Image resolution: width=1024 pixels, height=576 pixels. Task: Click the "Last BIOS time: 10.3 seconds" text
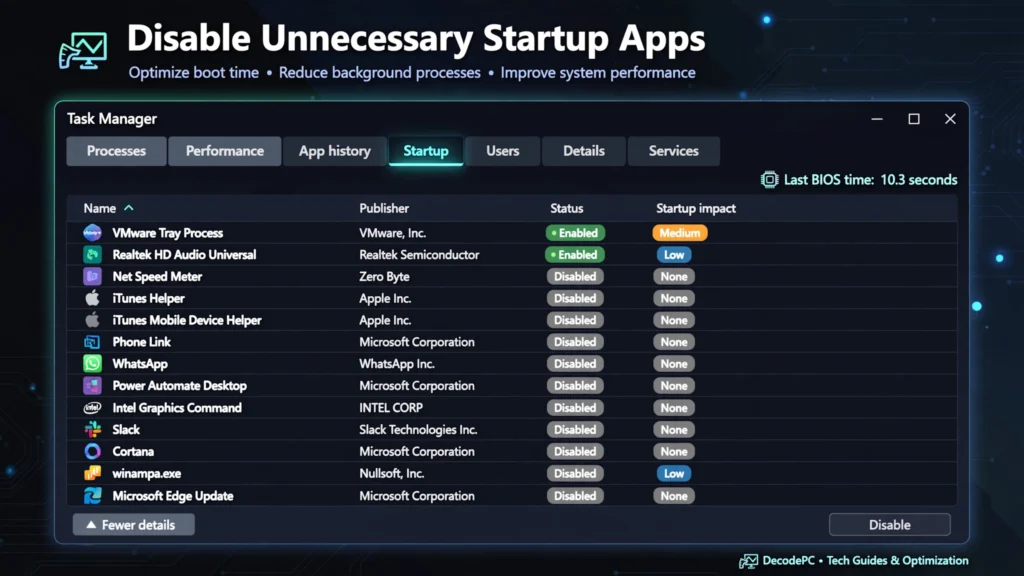coord(870,180)
